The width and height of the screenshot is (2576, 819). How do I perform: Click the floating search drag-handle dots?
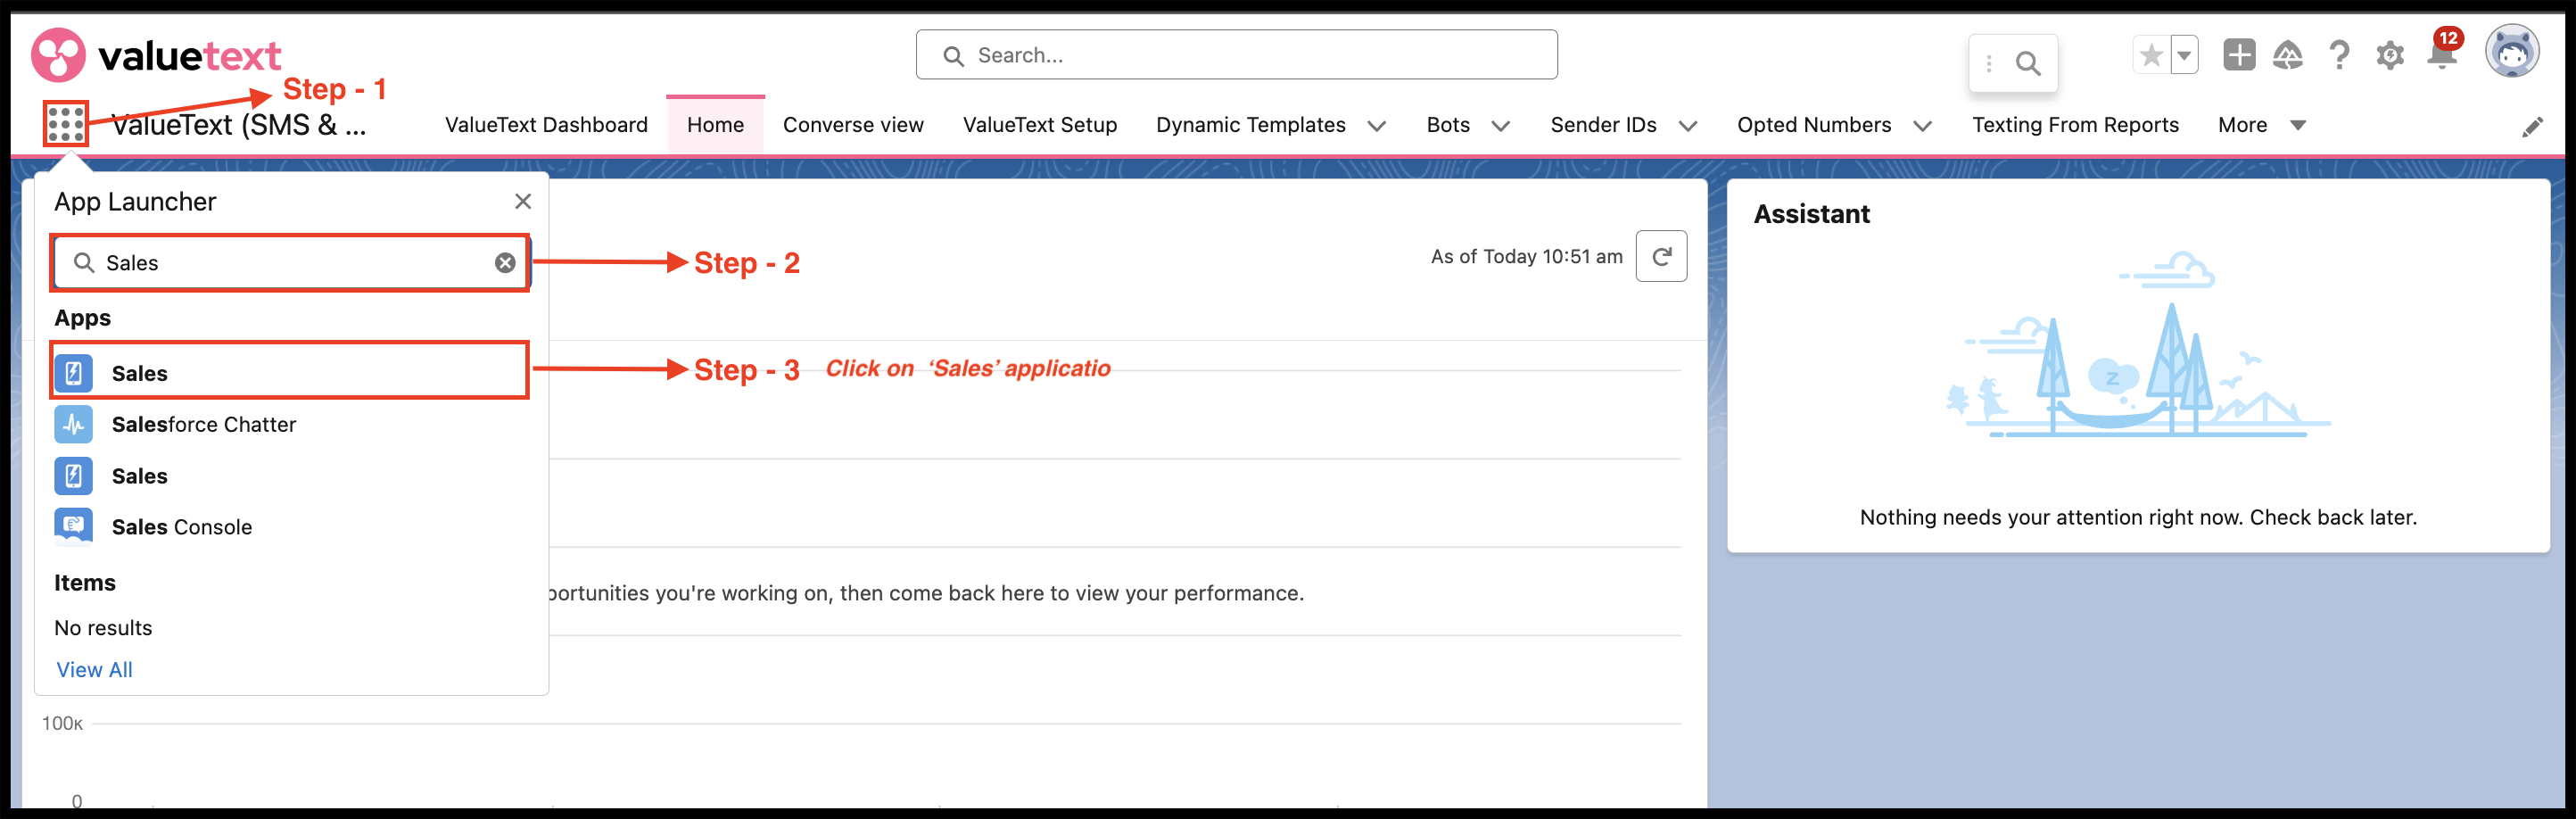pos(1989,64)
